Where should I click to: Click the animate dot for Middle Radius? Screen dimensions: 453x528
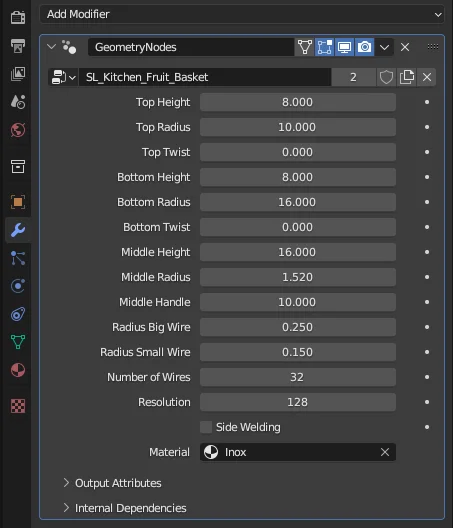tap(427, 277)
